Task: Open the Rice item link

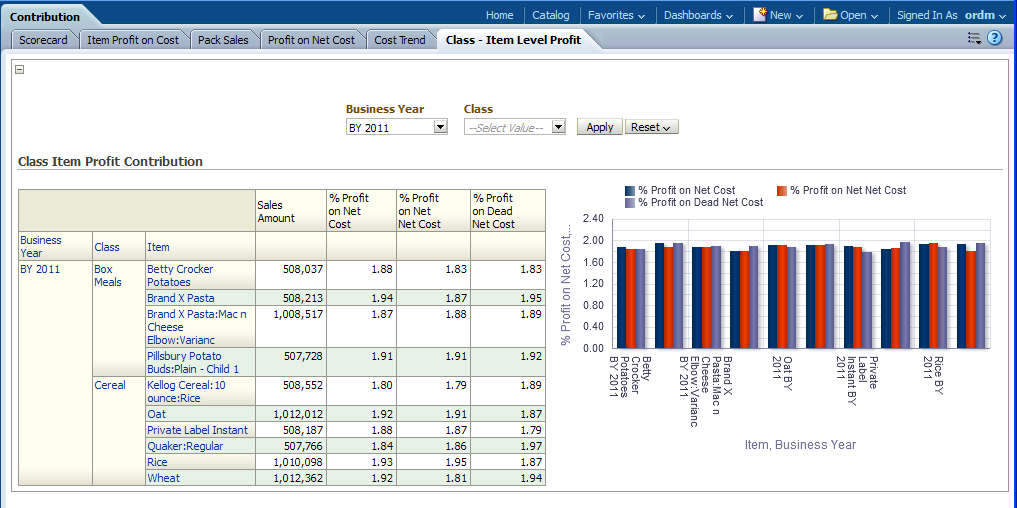Action: [157, 462]
